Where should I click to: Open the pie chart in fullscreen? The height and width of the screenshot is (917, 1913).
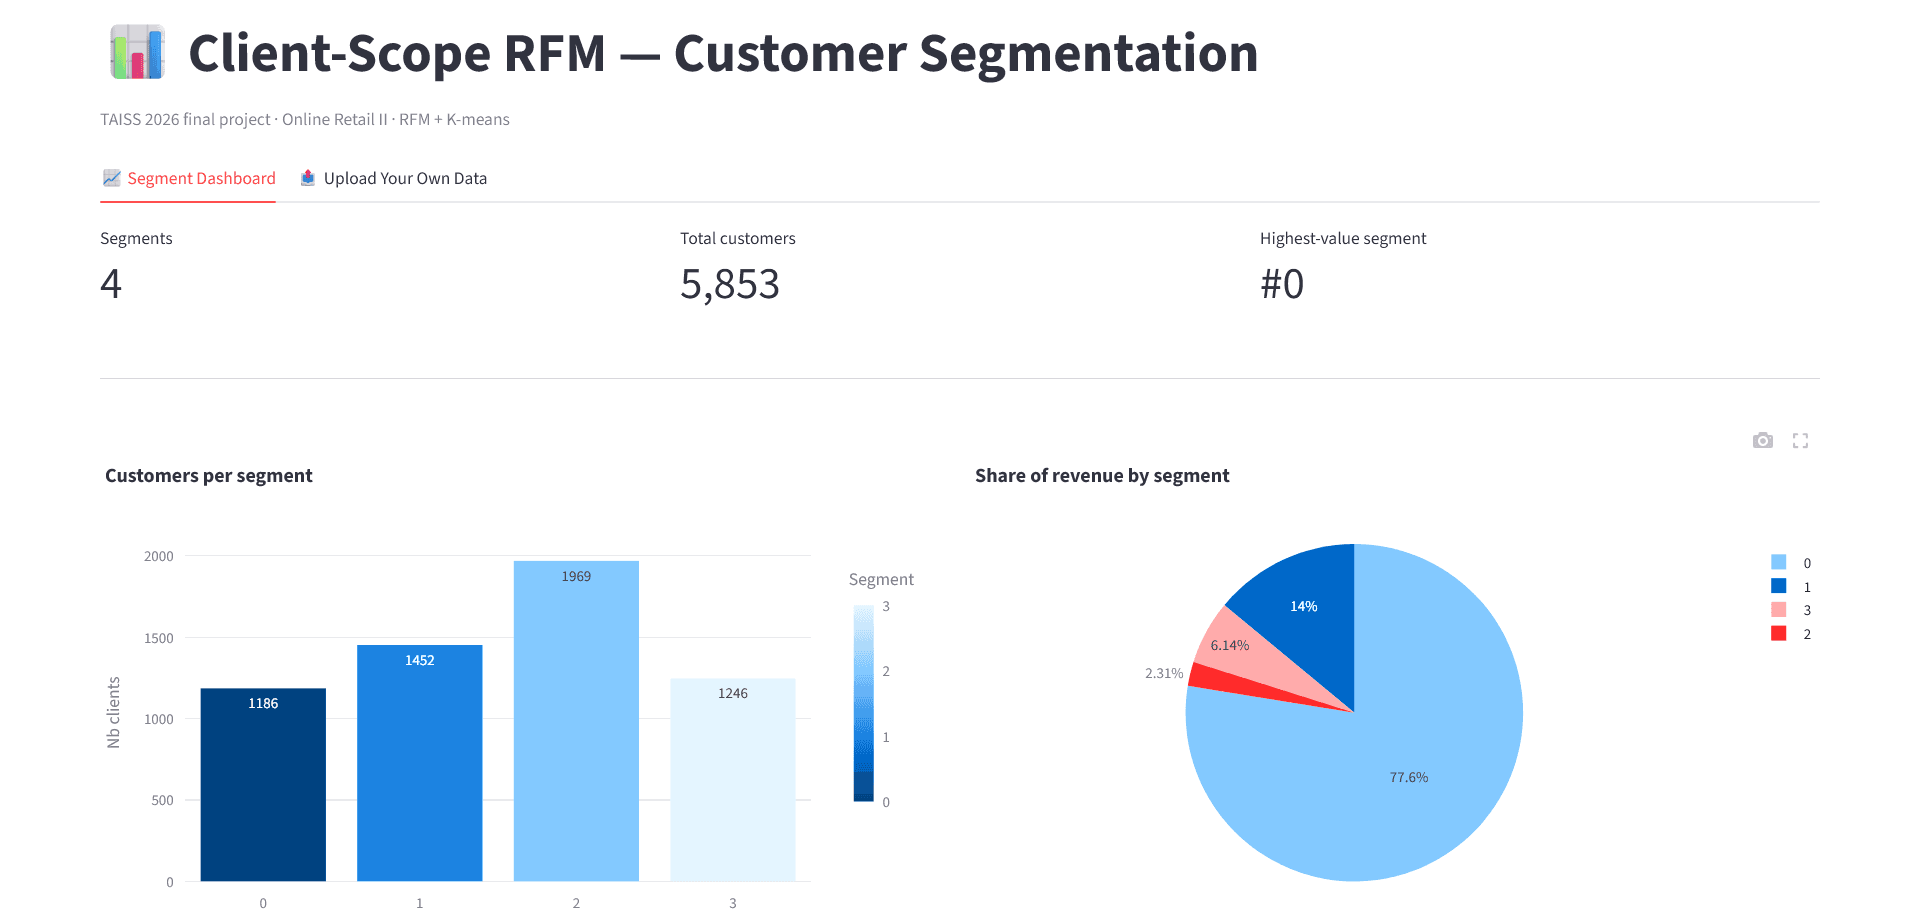pos(1800,441)
